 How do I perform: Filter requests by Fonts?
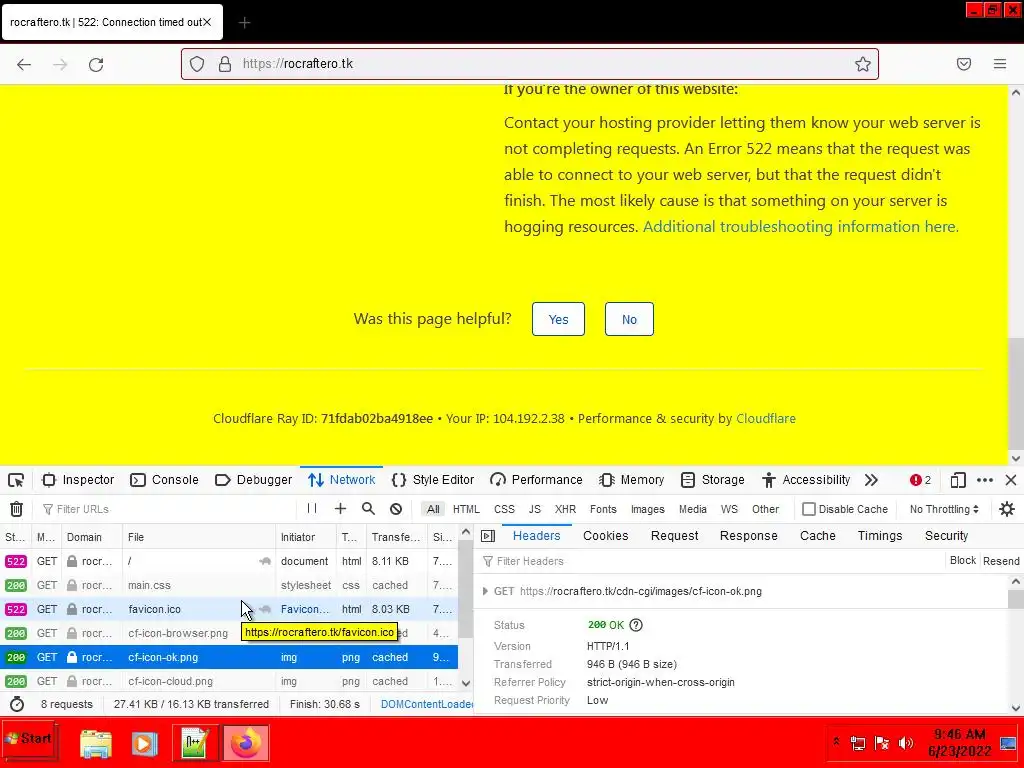point(603,509)
